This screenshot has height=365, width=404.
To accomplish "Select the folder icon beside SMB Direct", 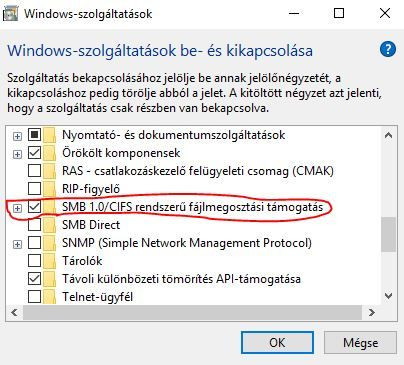I will click(x=50, y=225).
